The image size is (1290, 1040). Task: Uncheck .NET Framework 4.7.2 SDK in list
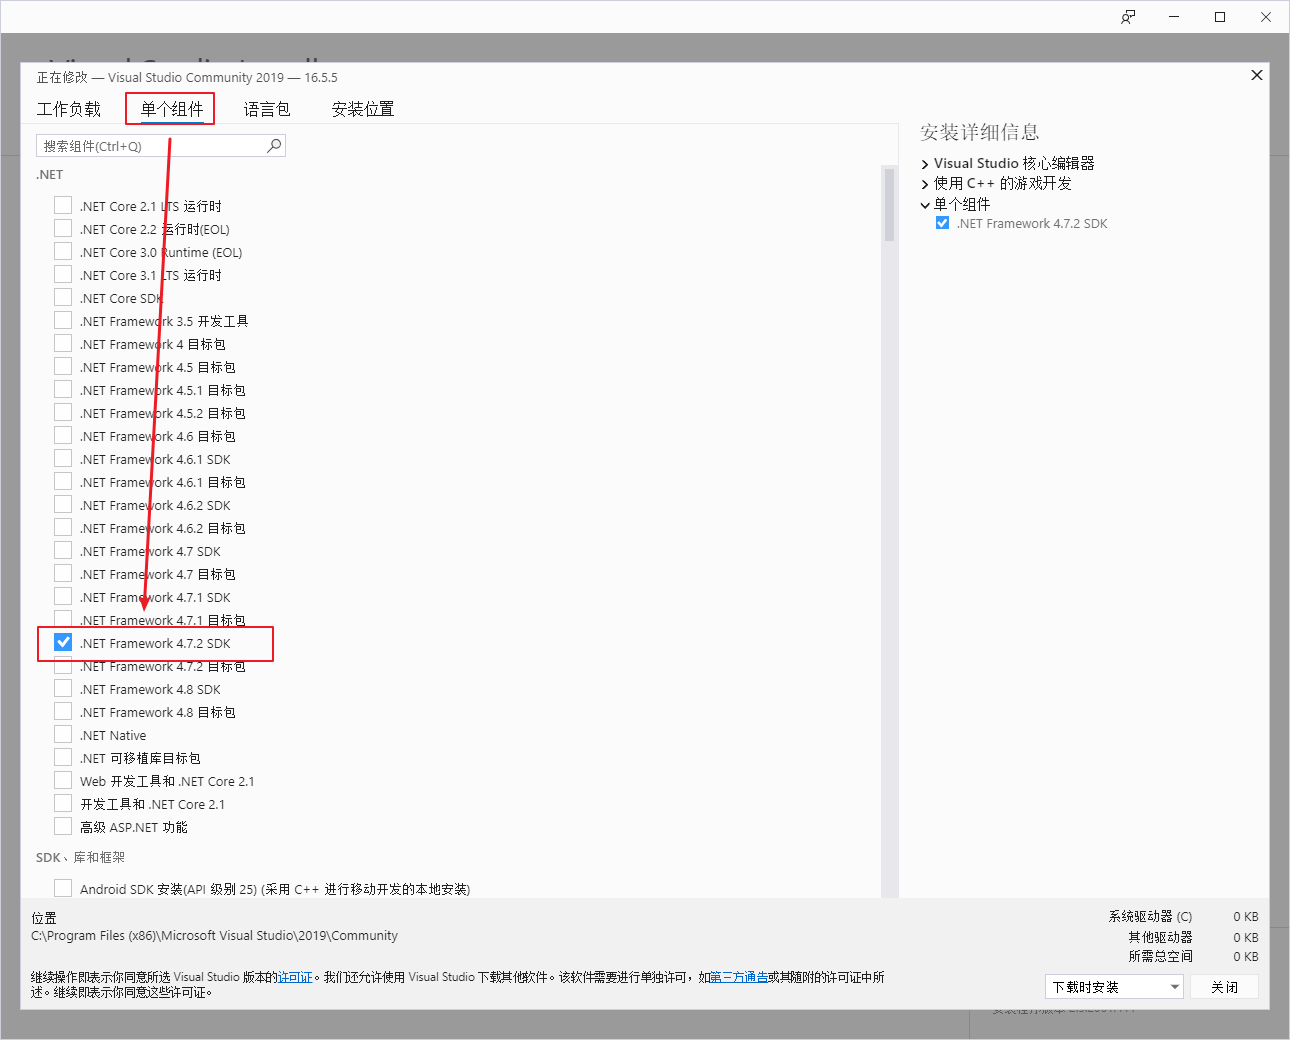(x=63, y=642)
